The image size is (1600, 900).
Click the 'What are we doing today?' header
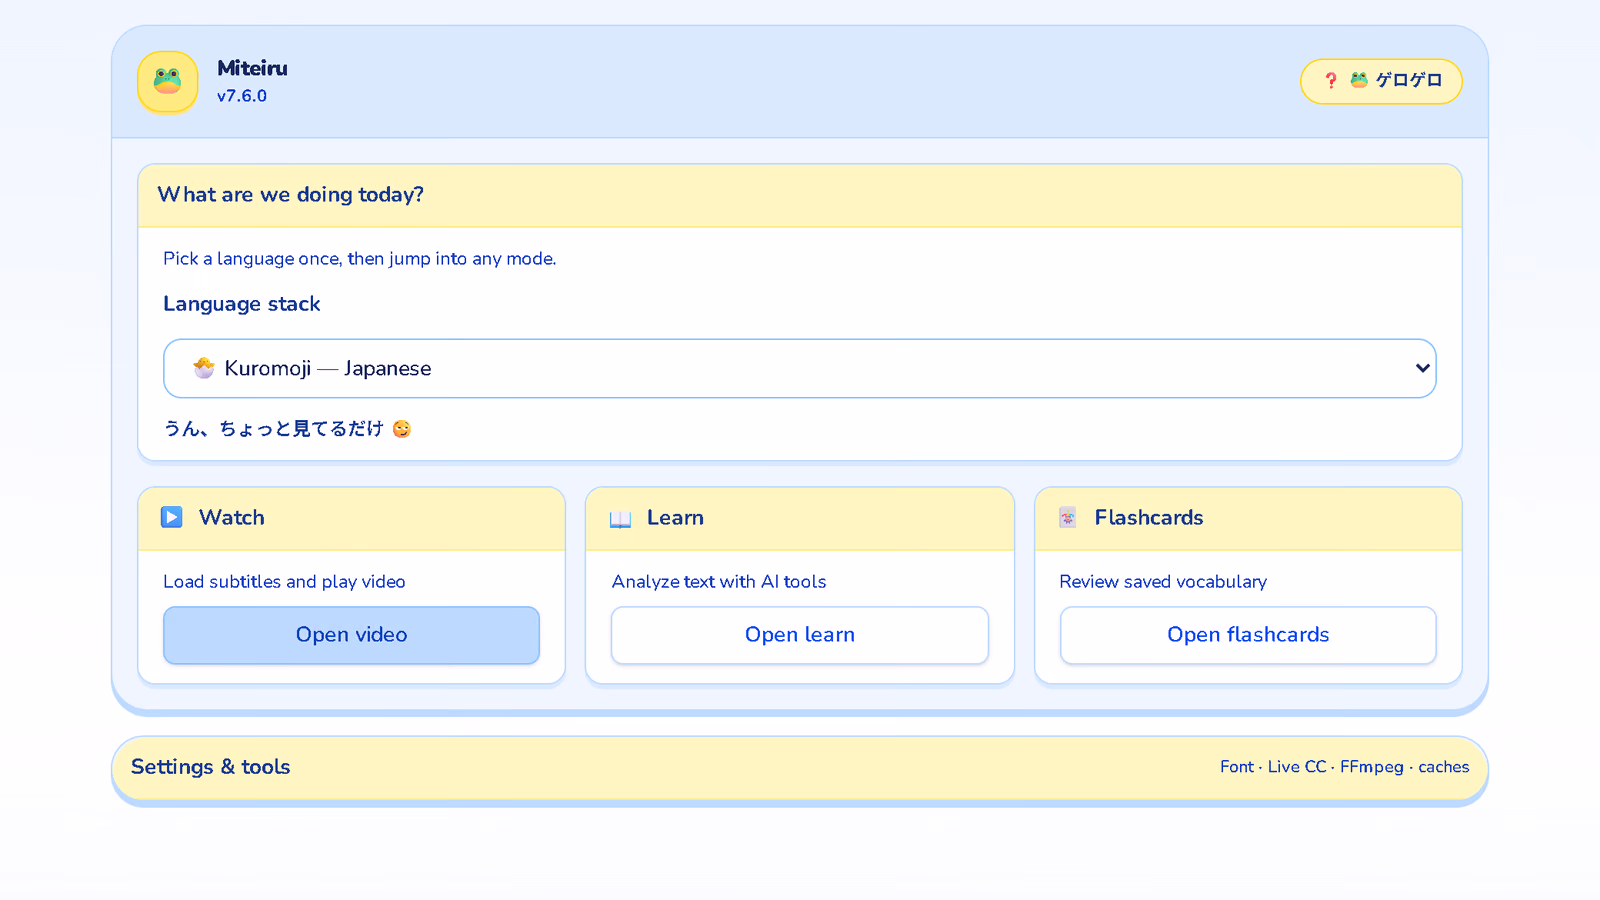(800, 195)
